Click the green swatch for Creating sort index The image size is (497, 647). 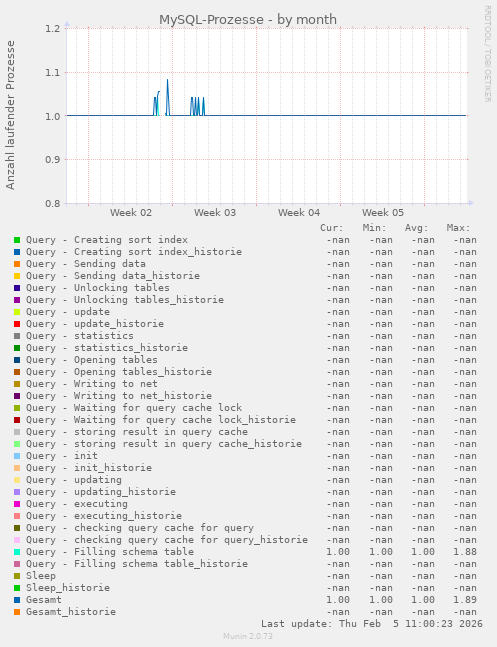tap(17, 240)
